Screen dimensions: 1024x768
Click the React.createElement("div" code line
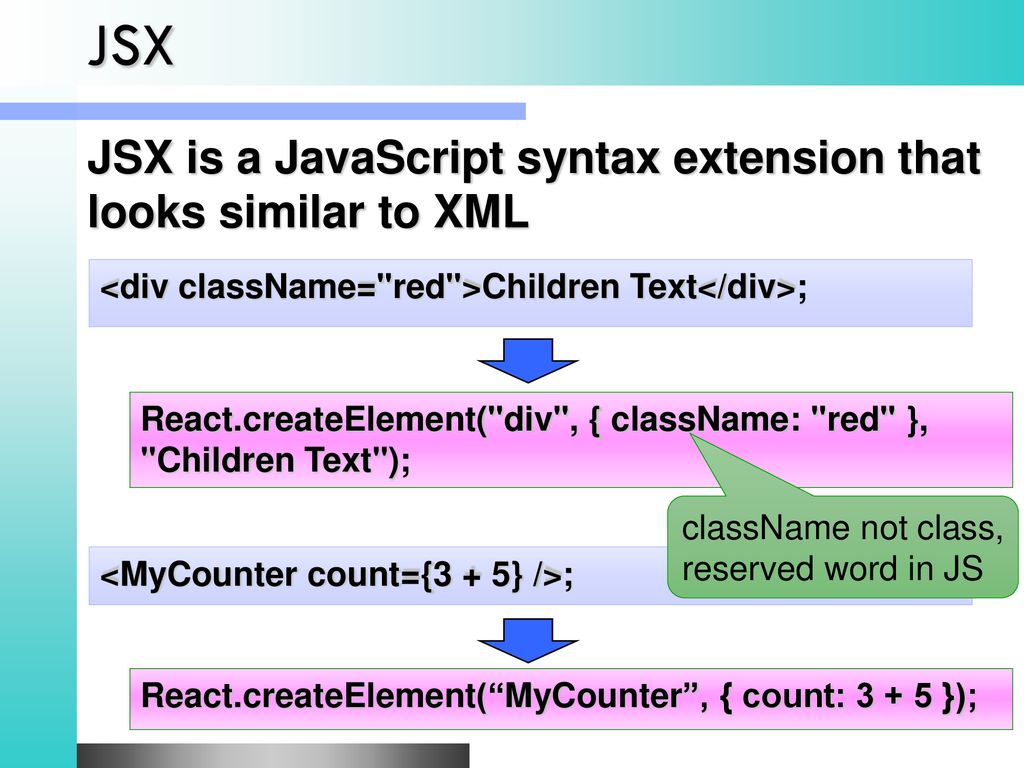(x=534, y=419)
